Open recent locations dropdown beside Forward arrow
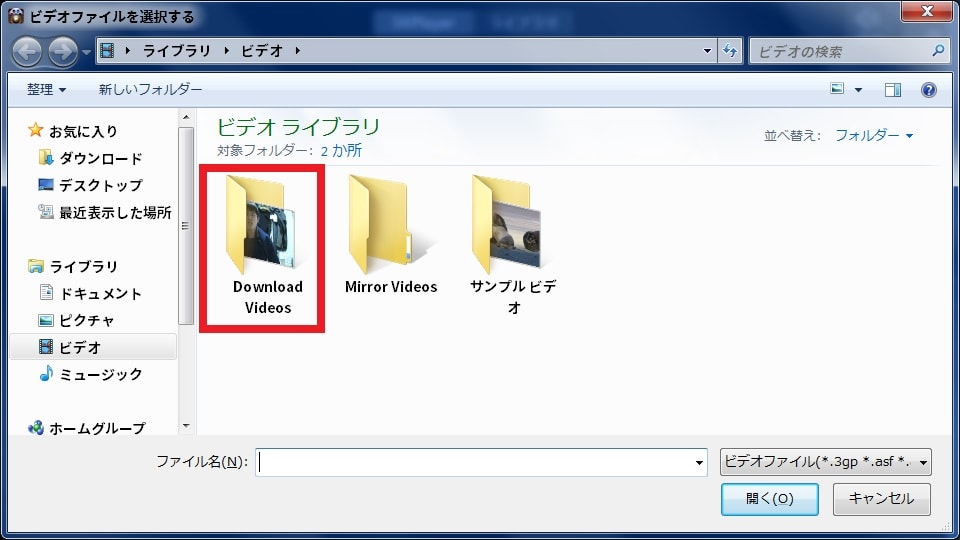Viewport: 960px width, 540px height. click(86, 52)
